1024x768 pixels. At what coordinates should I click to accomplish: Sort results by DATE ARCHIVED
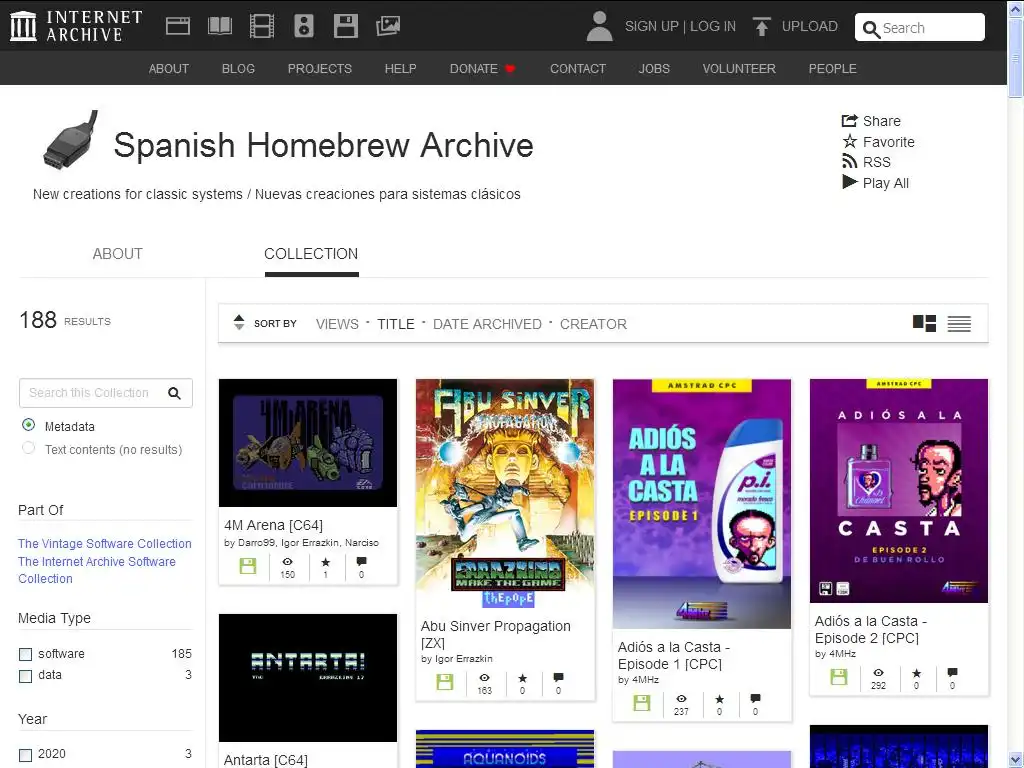pos(487,324)
